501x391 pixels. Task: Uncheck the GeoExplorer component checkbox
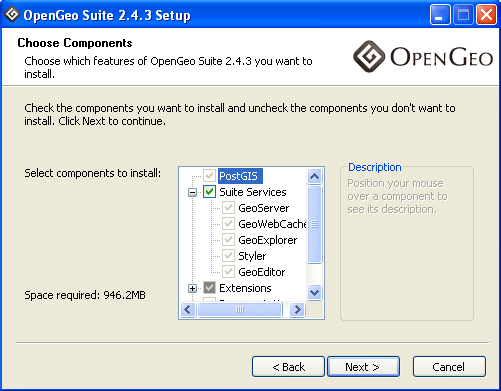click(229, 240)
